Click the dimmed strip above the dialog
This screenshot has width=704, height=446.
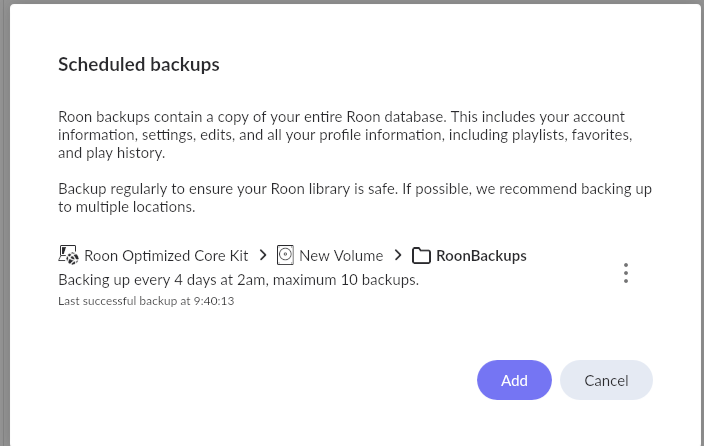352,2
